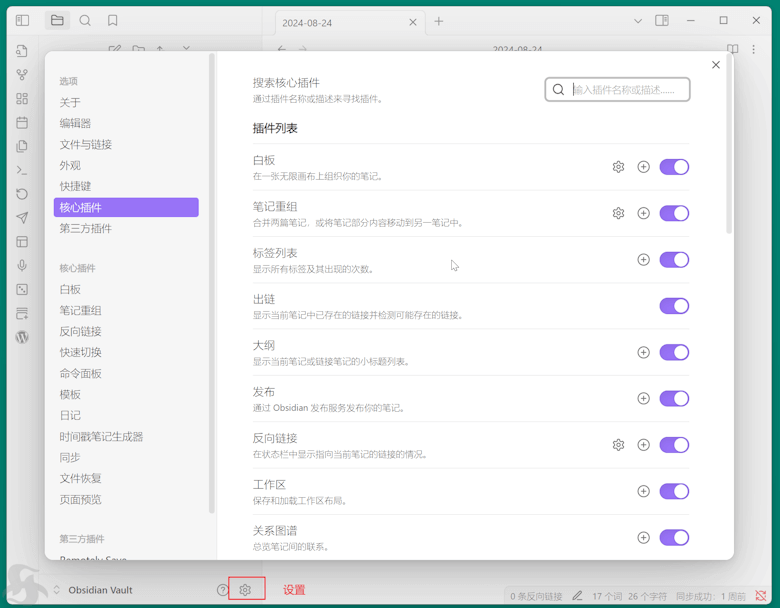Open settings gear for 白板 plugin
780x608 pixels.
click(x=618, y=167)
